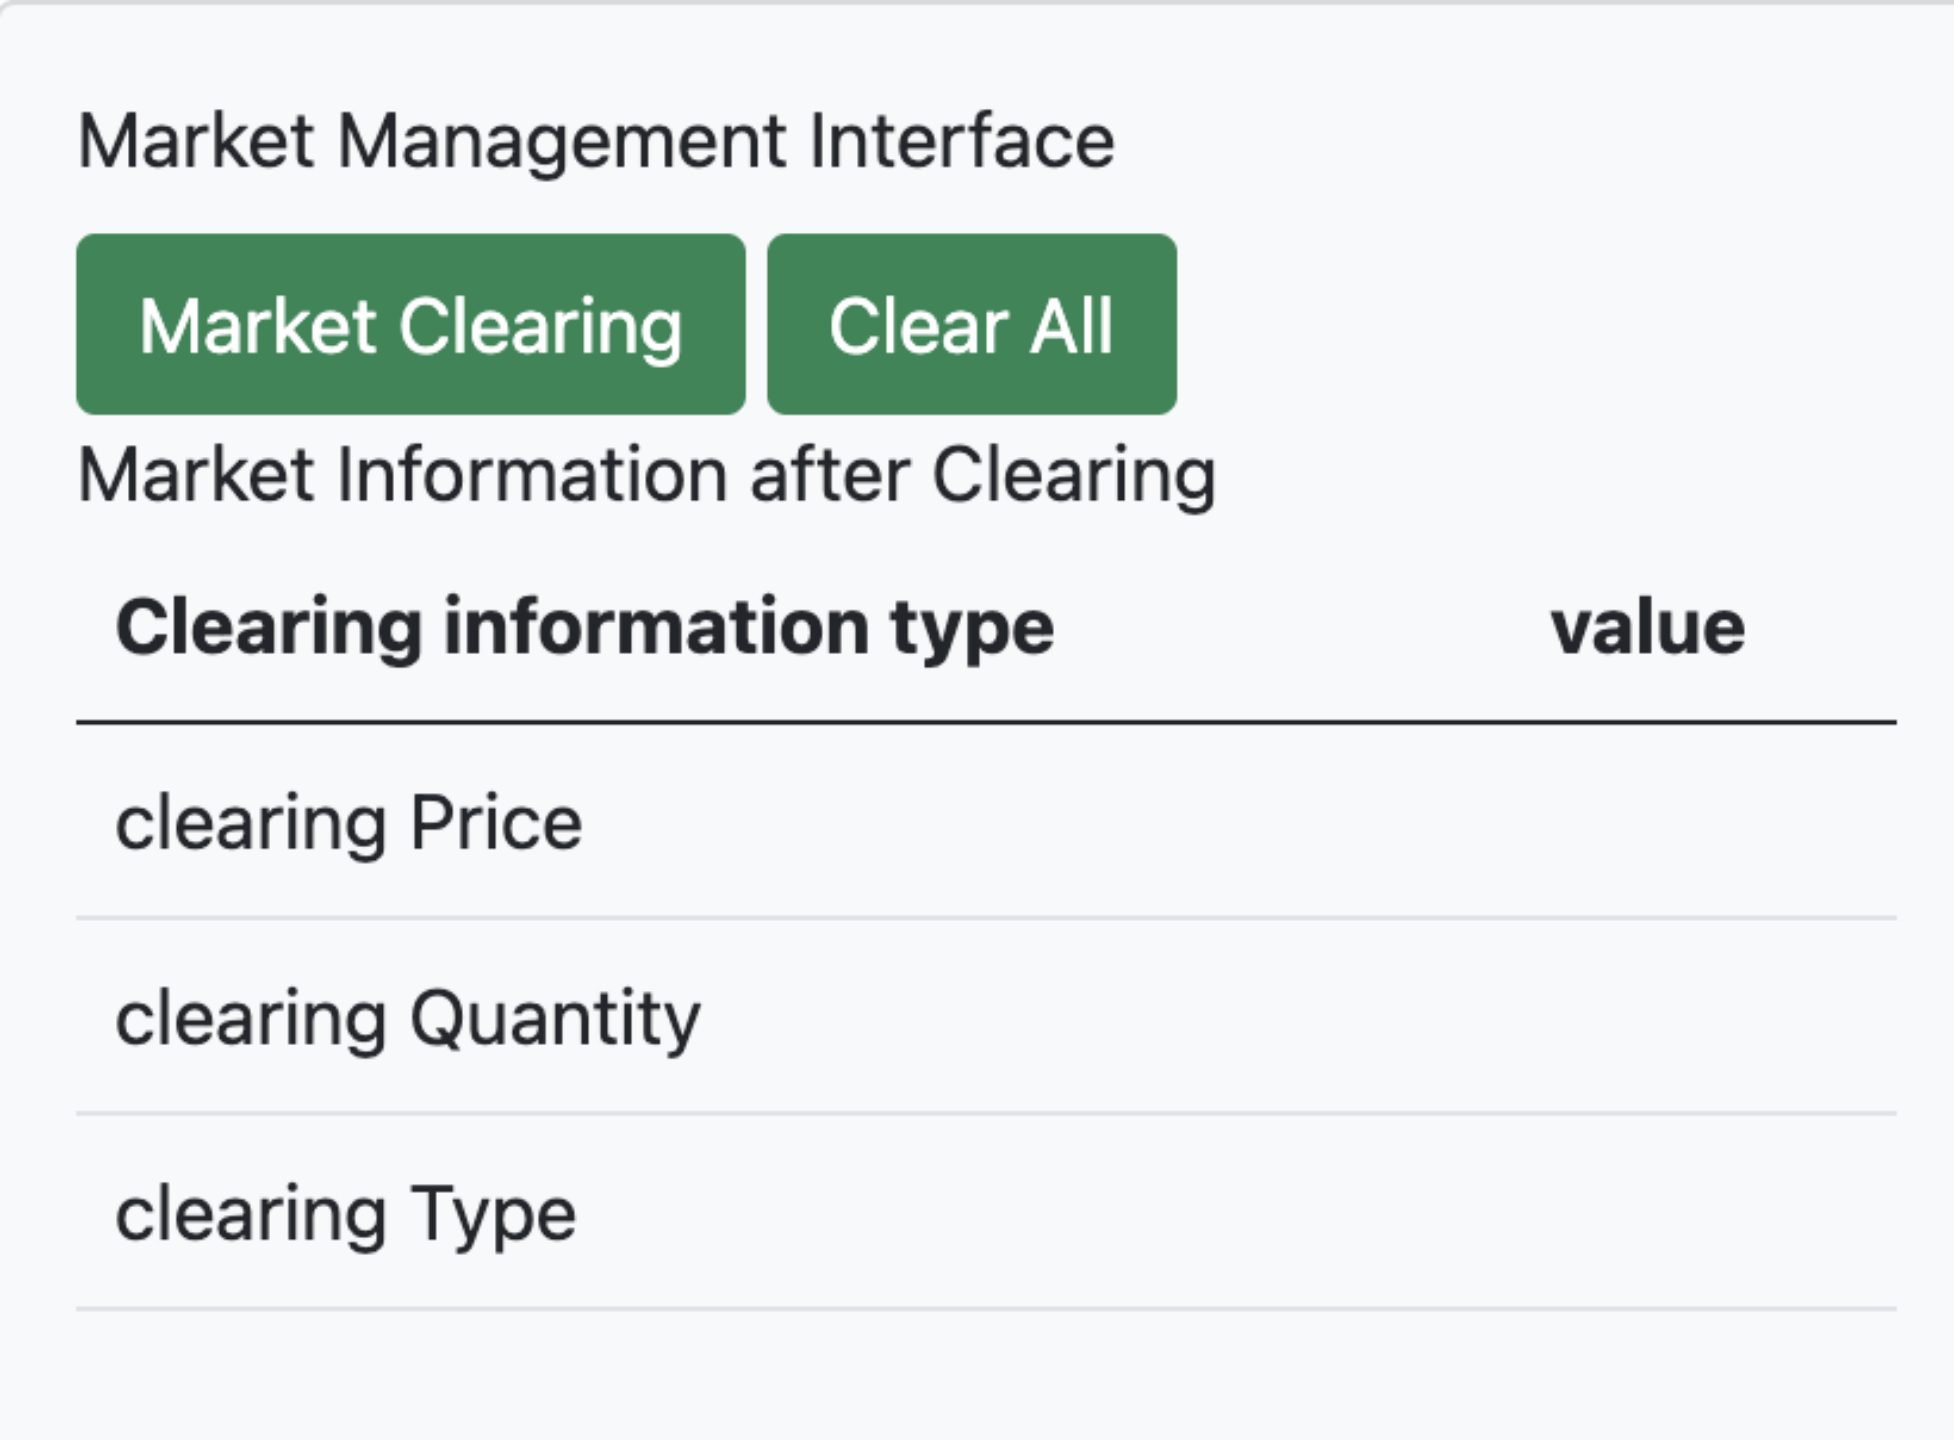Screen dimensions: 1954x1440
Task: Click the value column header
Action: pyautogui.click(x=1647, y=627)
